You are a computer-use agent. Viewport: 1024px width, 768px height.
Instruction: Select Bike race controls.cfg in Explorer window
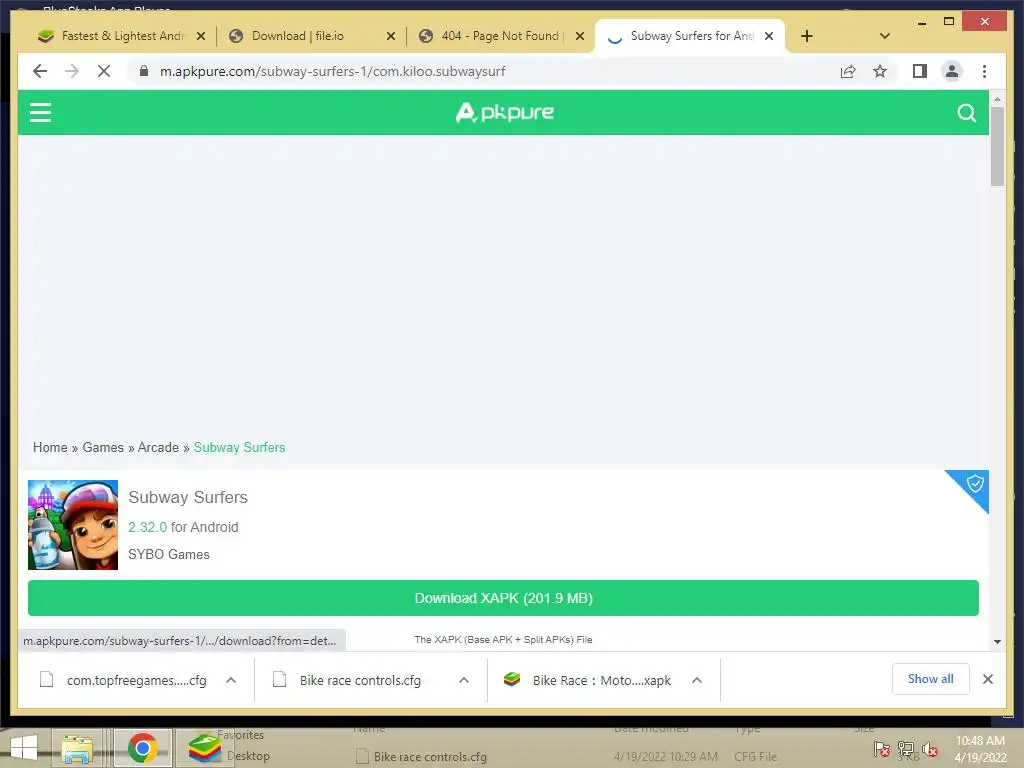point(430,757)
